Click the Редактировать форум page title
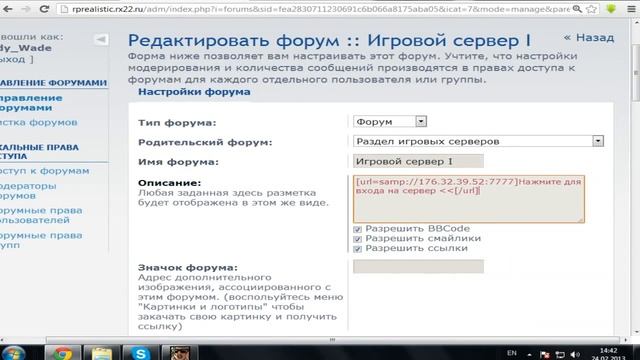Image resolution: width=640 pixels, height=360 pixels. 329,41
